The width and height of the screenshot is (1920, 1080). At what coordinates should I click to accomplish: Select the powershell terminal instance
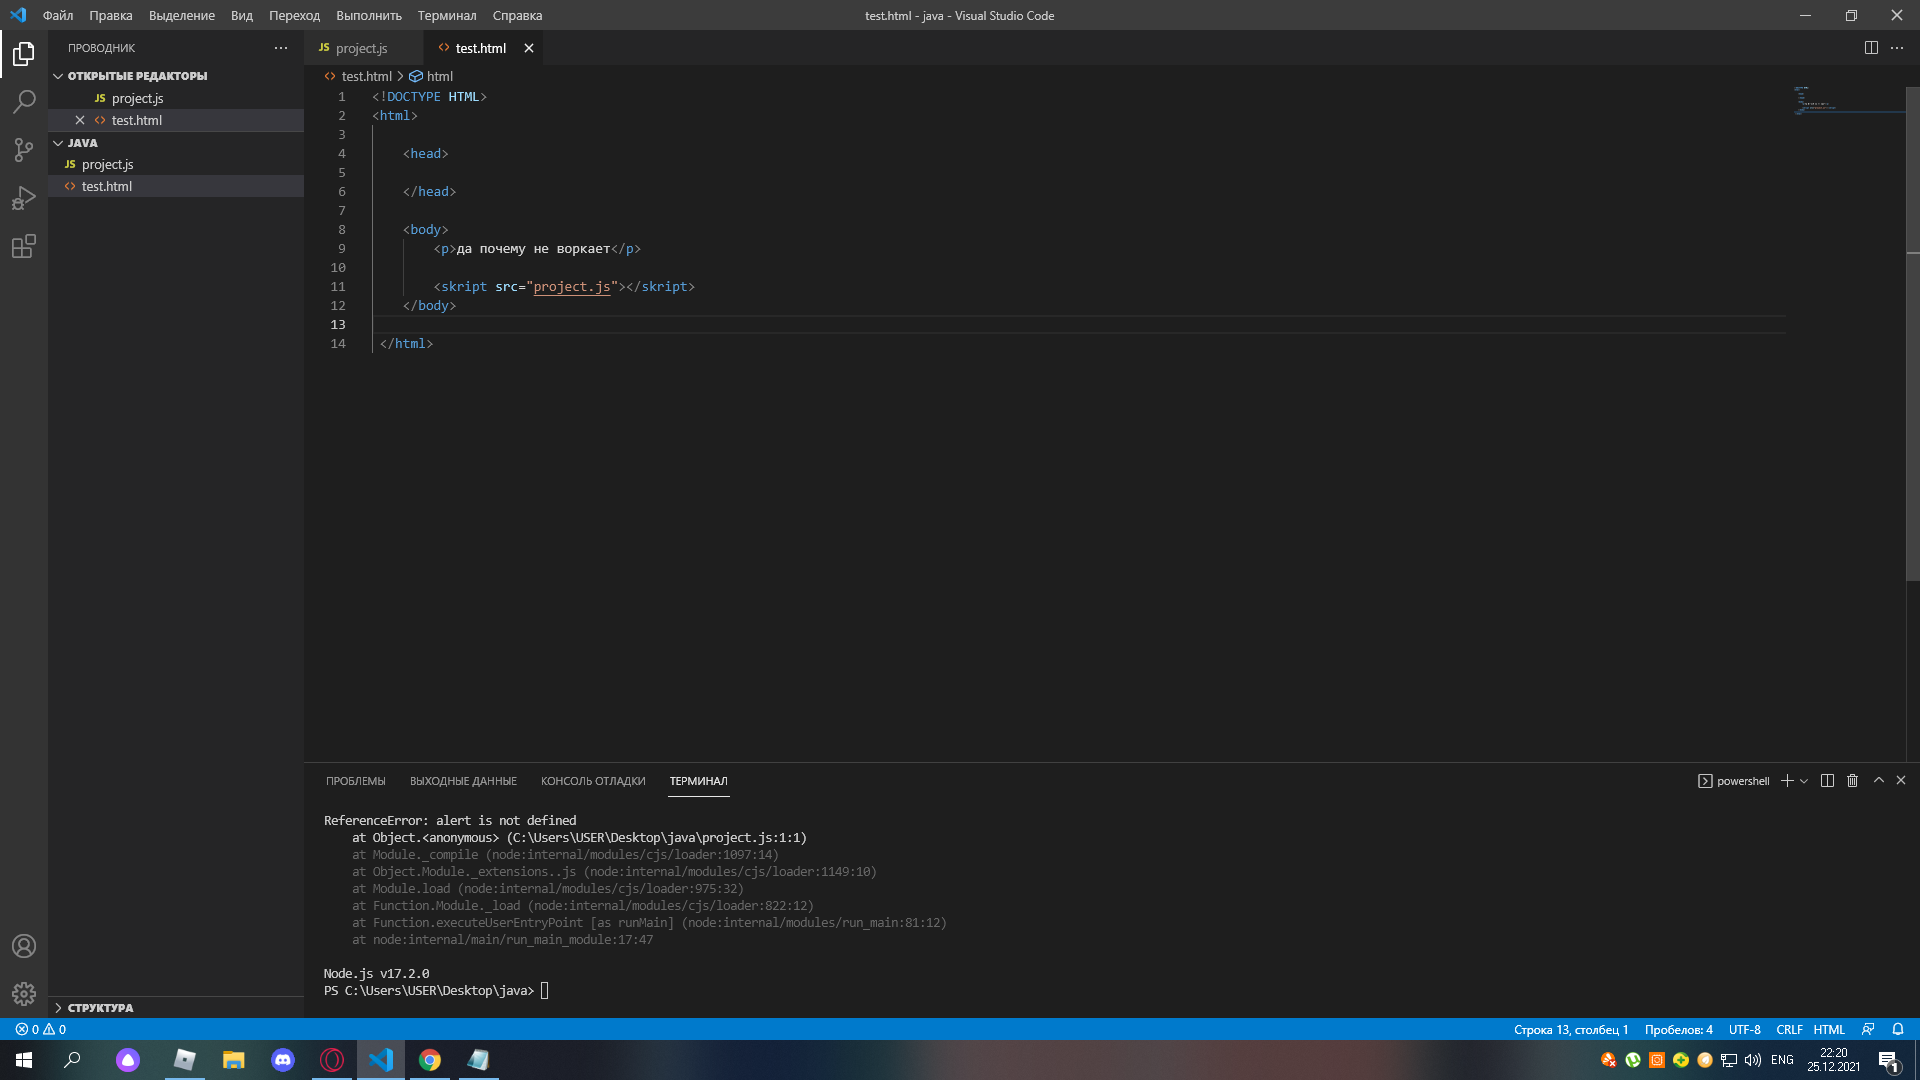point(1733,781)
